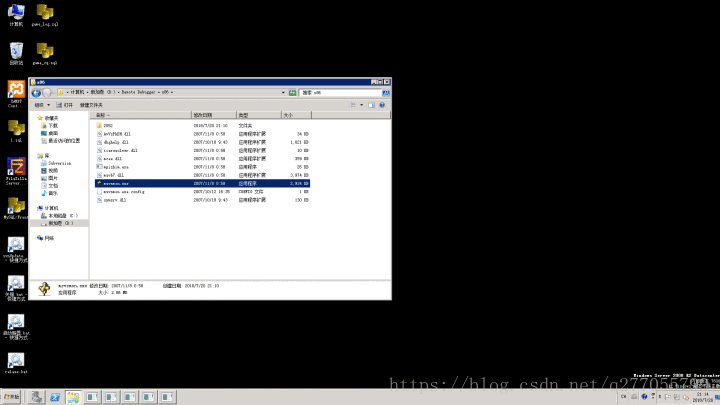The height and width of the screenshot is (405, 720).
Task: Sort by the 修改日期 (Date modified) column header
Action: point(214,115)
